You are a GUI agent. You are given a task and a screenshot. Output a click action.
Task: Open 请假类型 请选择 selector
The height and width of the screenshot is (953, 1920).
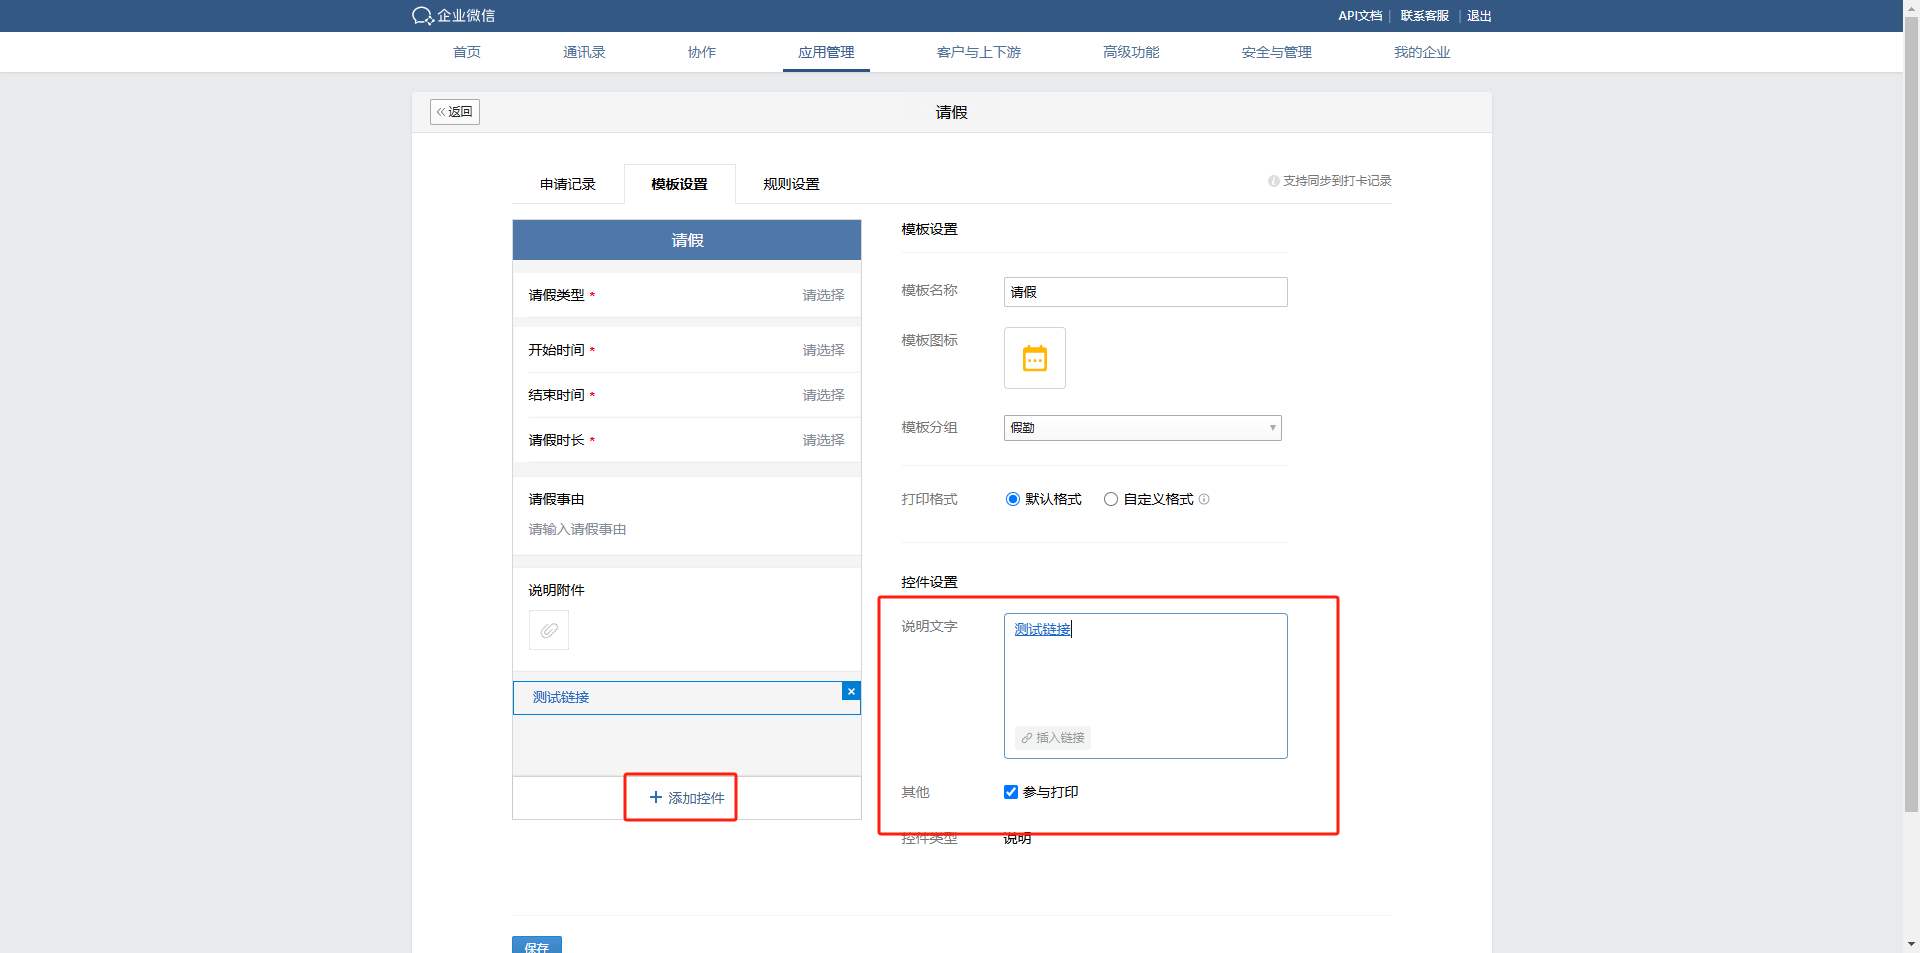pos(823,295)
